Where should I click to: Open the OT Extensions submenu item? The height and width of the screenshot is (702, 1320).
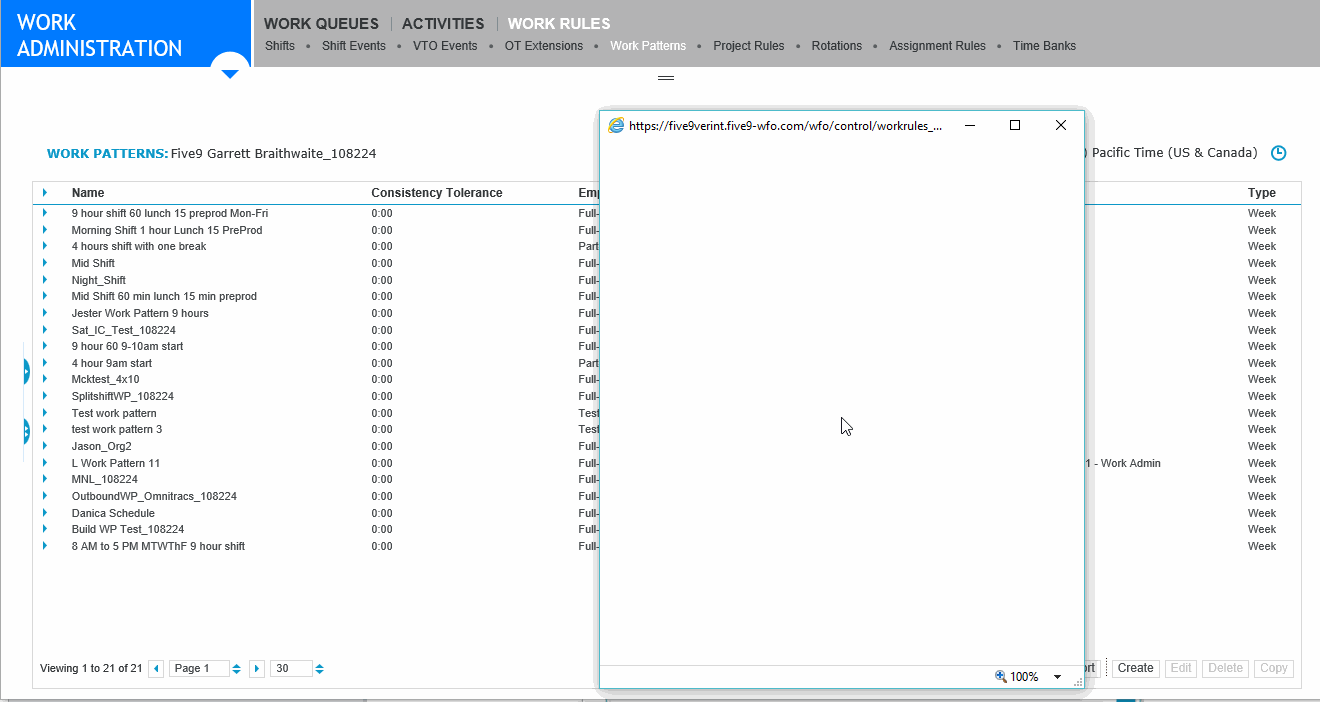coord(544,46)
